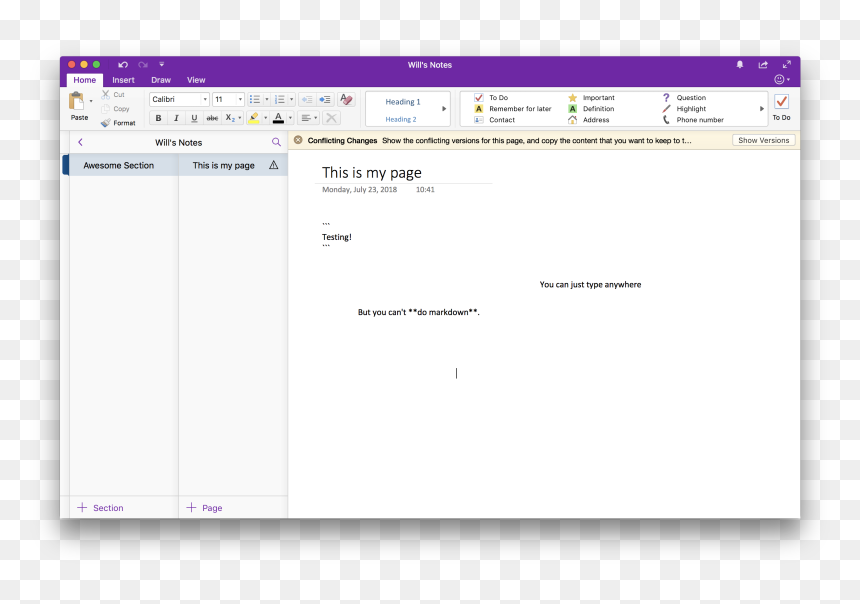
Task: Toggle Bold formatting
Action: tap(159, 118)
